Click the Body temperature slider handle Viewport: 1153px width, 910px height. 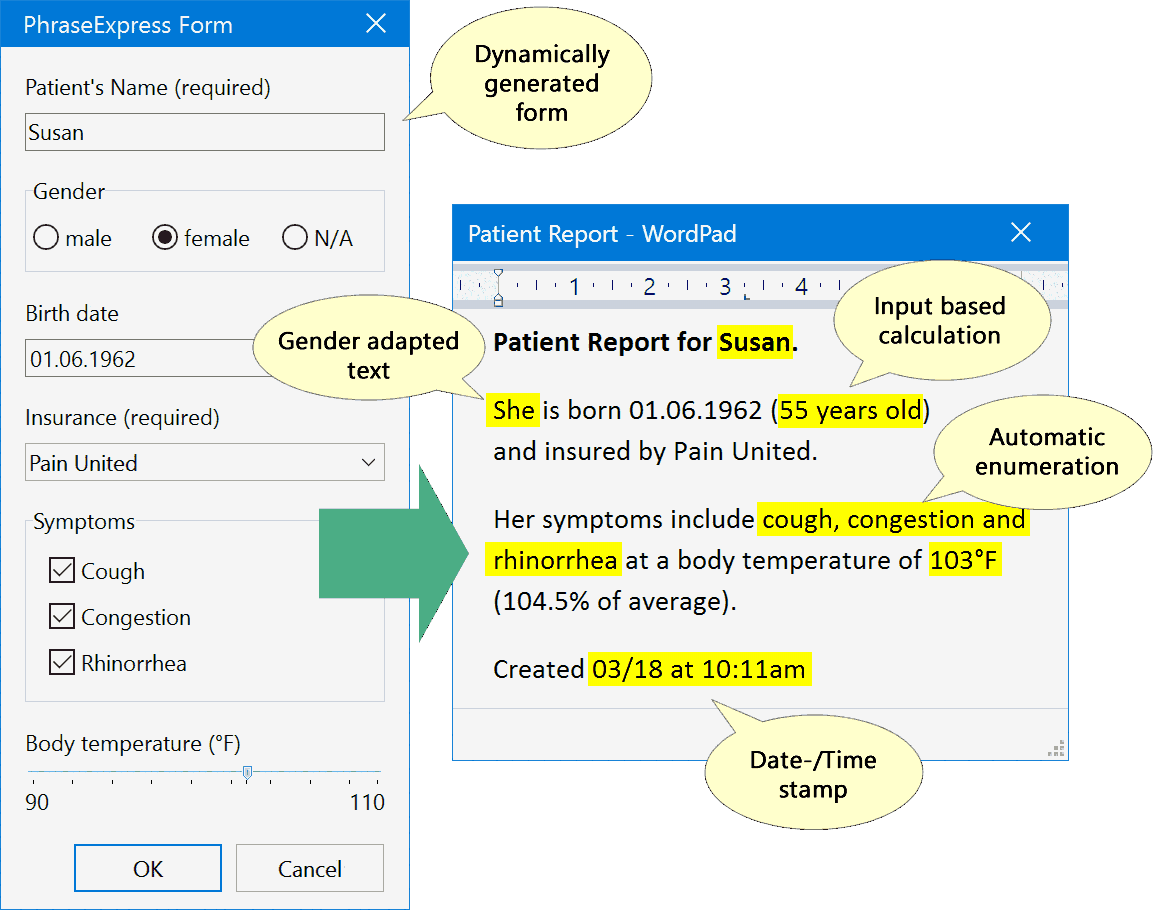247,773
